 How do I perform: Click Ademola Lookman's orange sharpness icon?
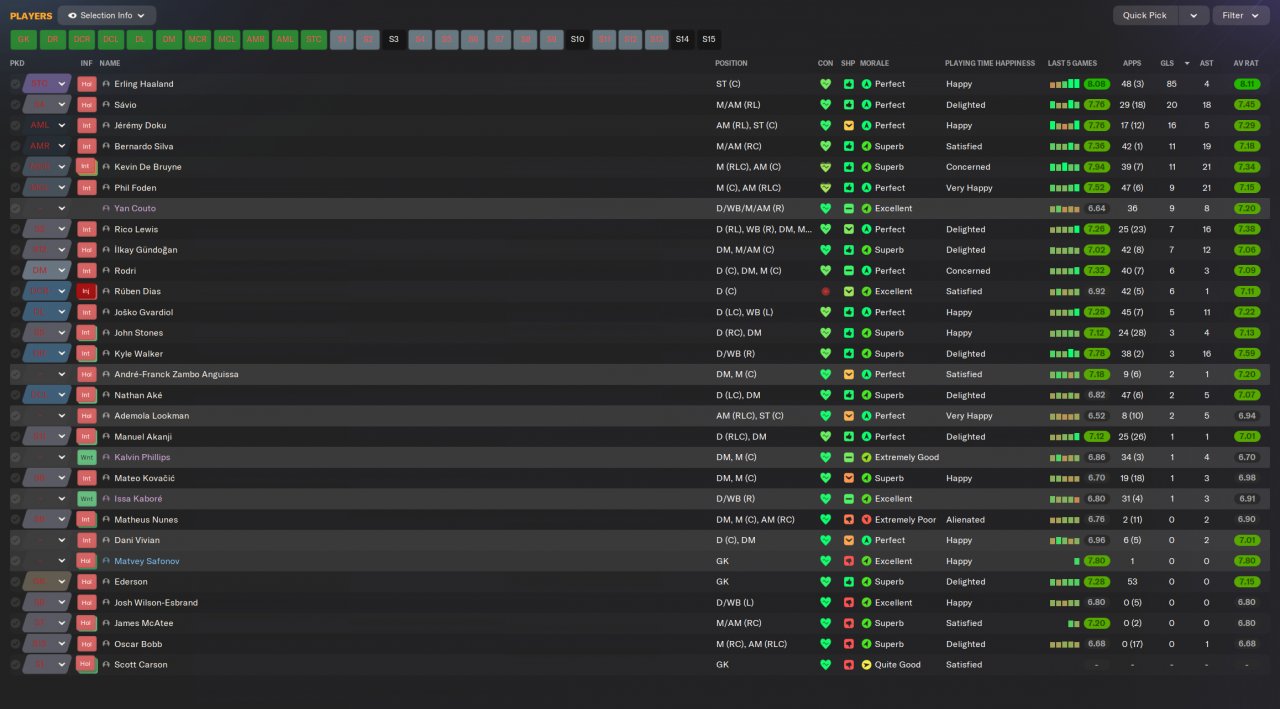pyautogui.click(x=848, y=415)
